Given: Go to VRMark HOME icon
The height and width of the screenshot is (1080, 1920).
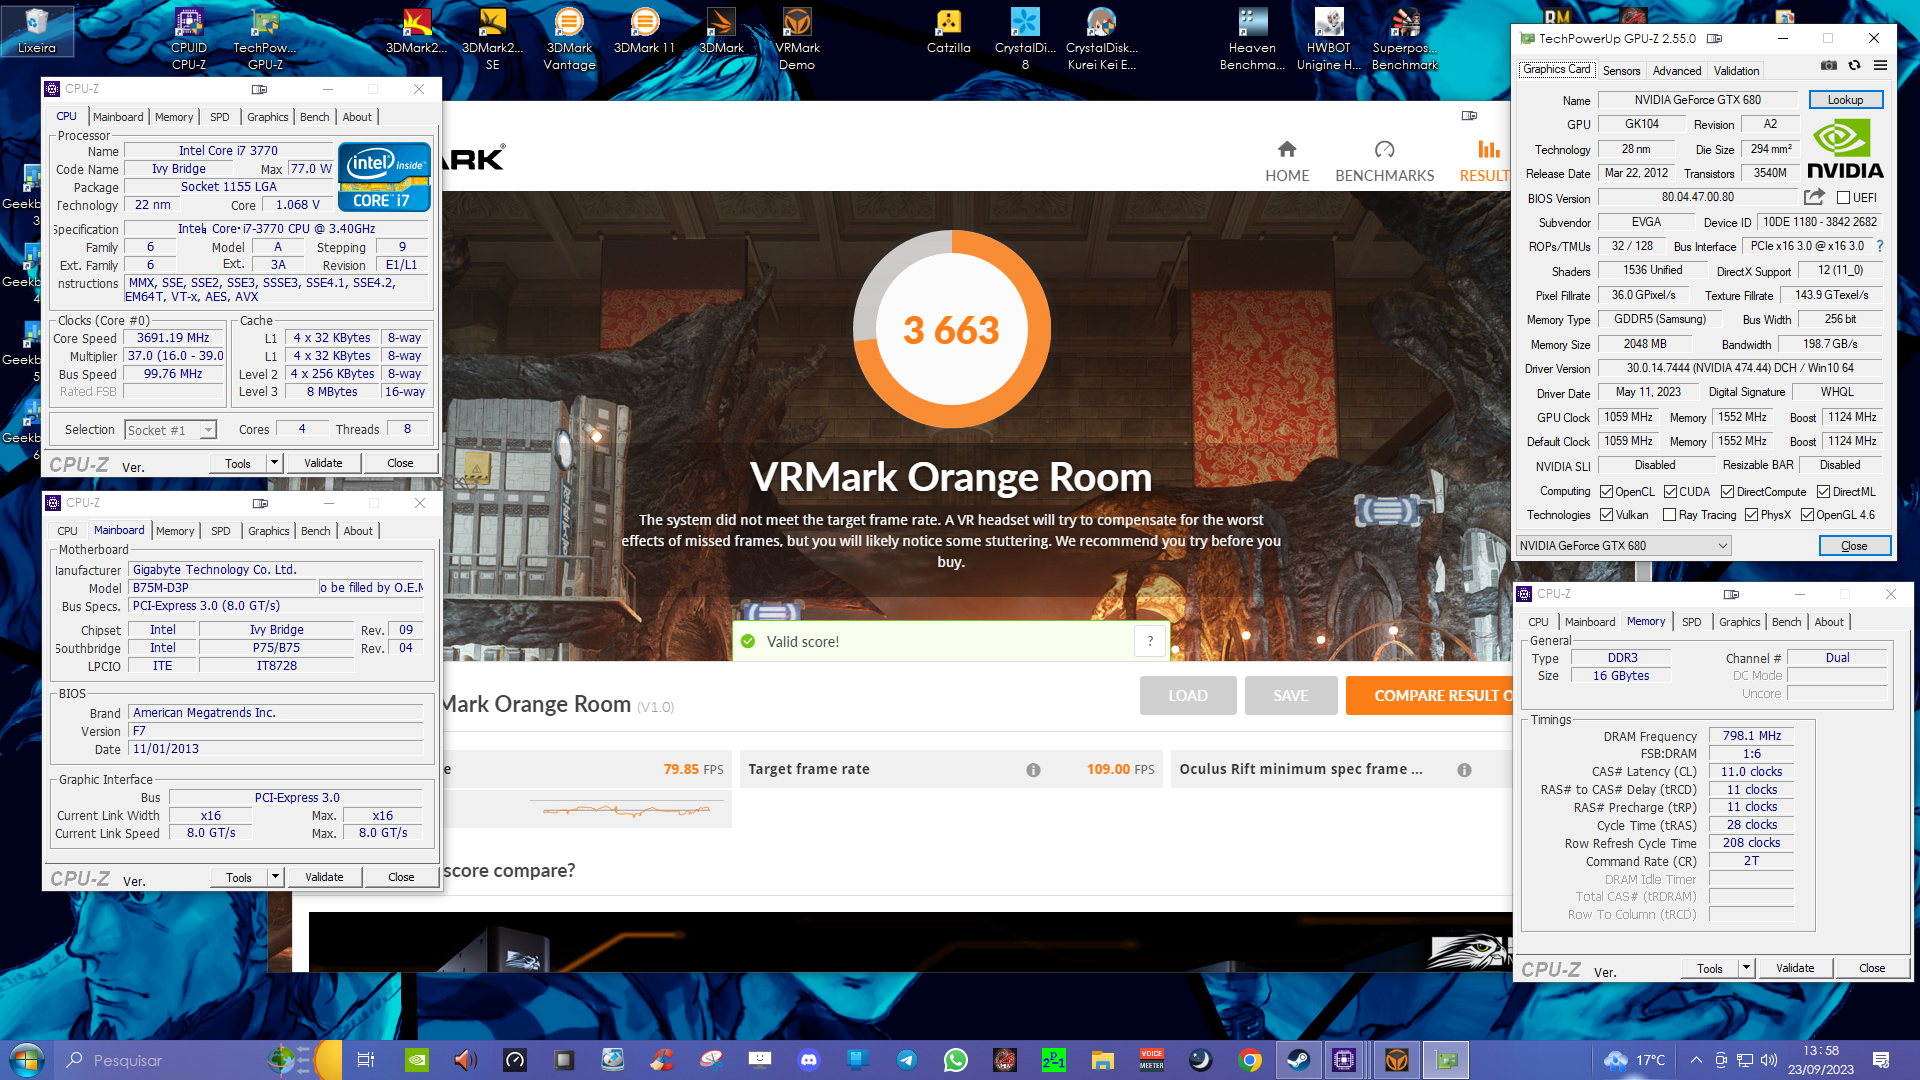Looking at the screenshot, I should (x=1287, y=149).
